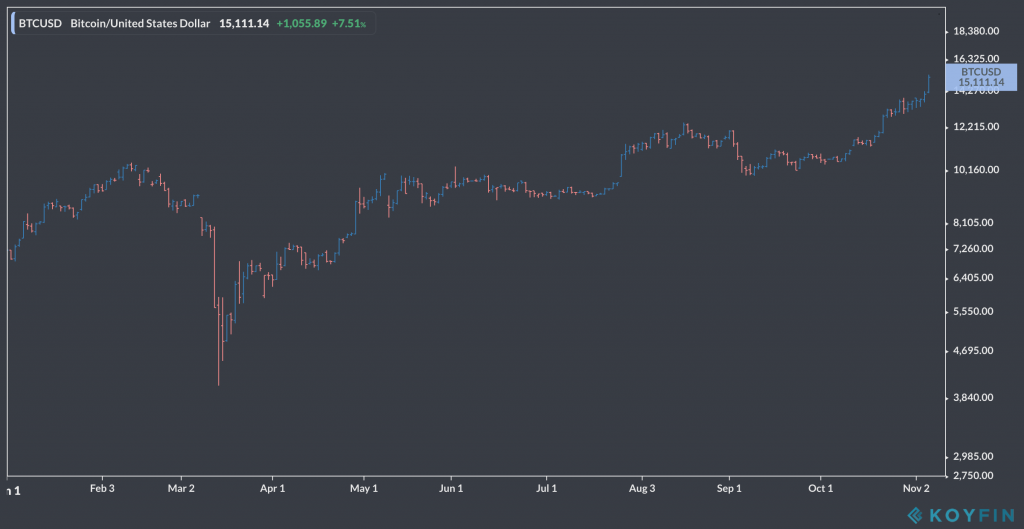Click the Mar 2 date on the time axis
The width and height of the screenshot is (1024, 529).
[180, 489]
